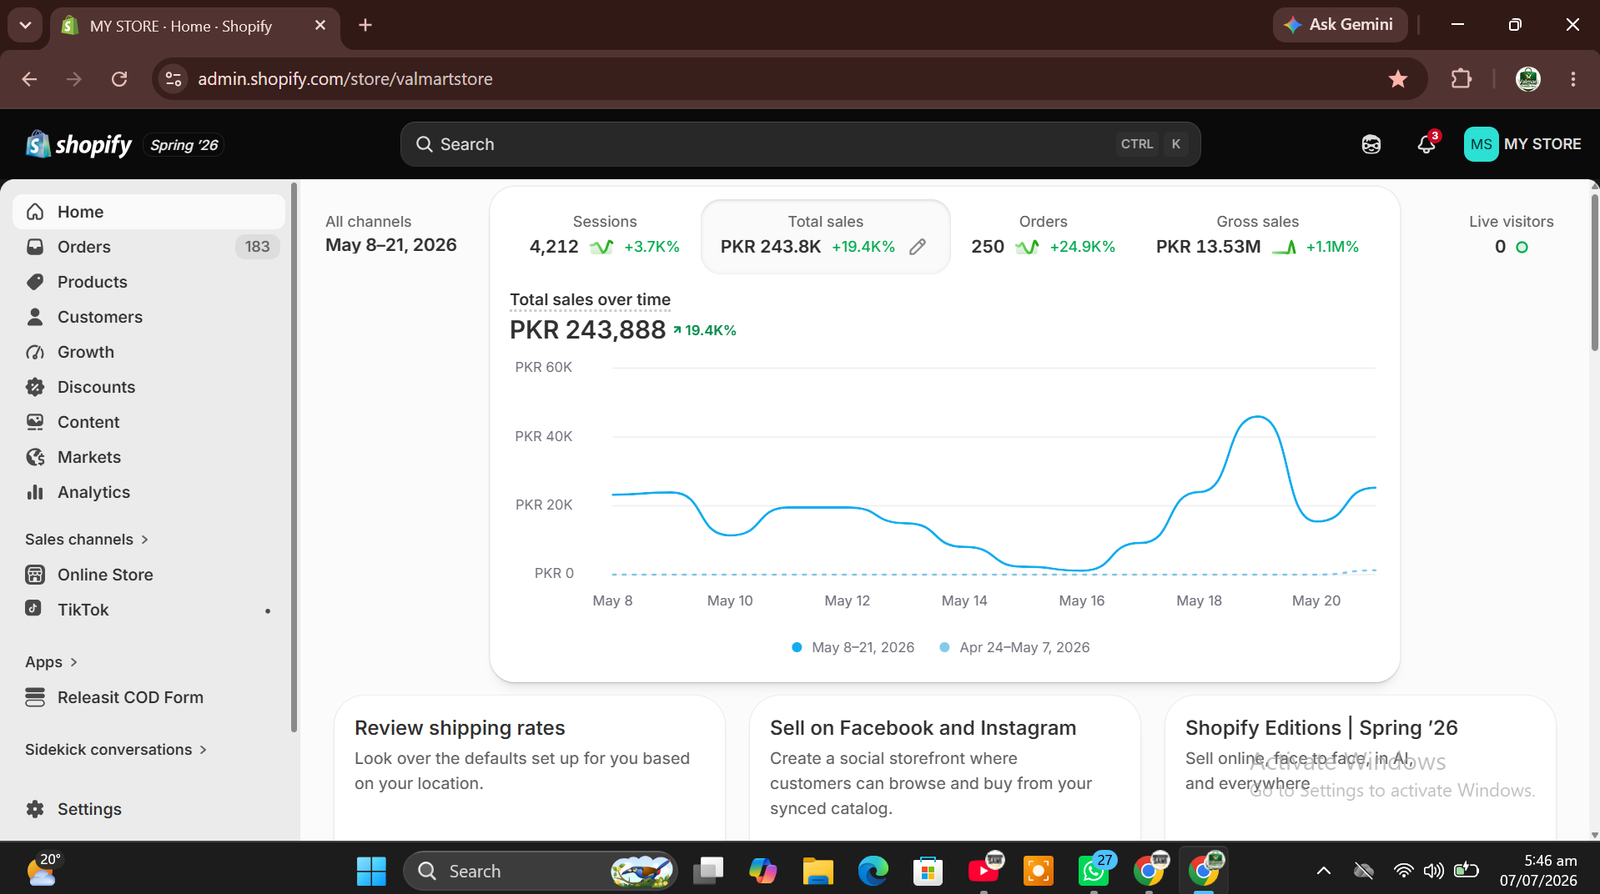The height and width of the screenshot is (894, 1600).
Task: Expand the Apps section
Action: 51,662
